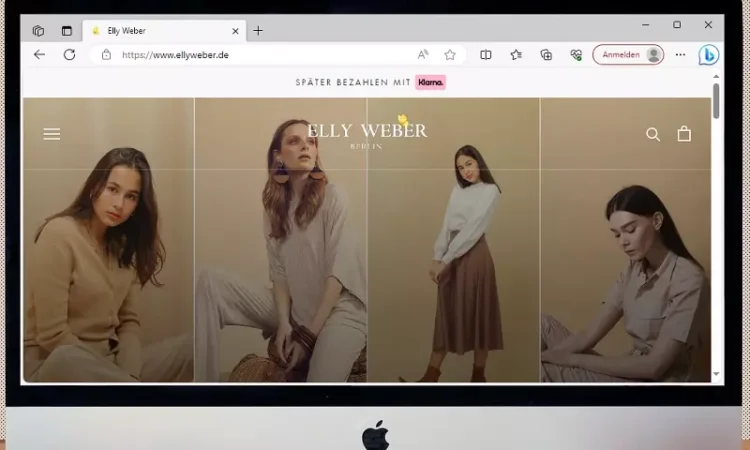The width and height of the screenshot is (750, 450).
Task: Add this page to favorites with the star icon
Action: tap(450, 55)
